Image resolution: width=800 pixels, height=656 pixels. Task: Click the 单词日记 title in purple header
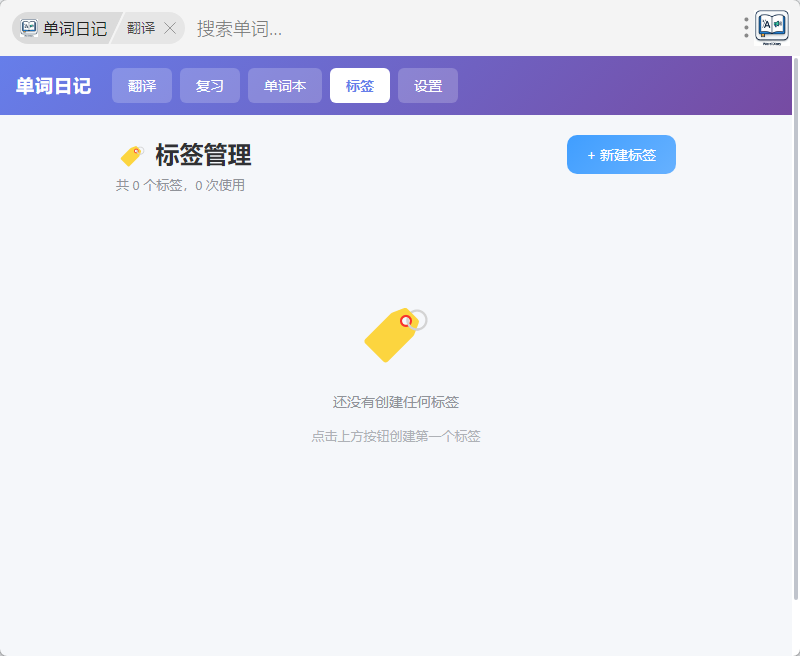[53, 86]
